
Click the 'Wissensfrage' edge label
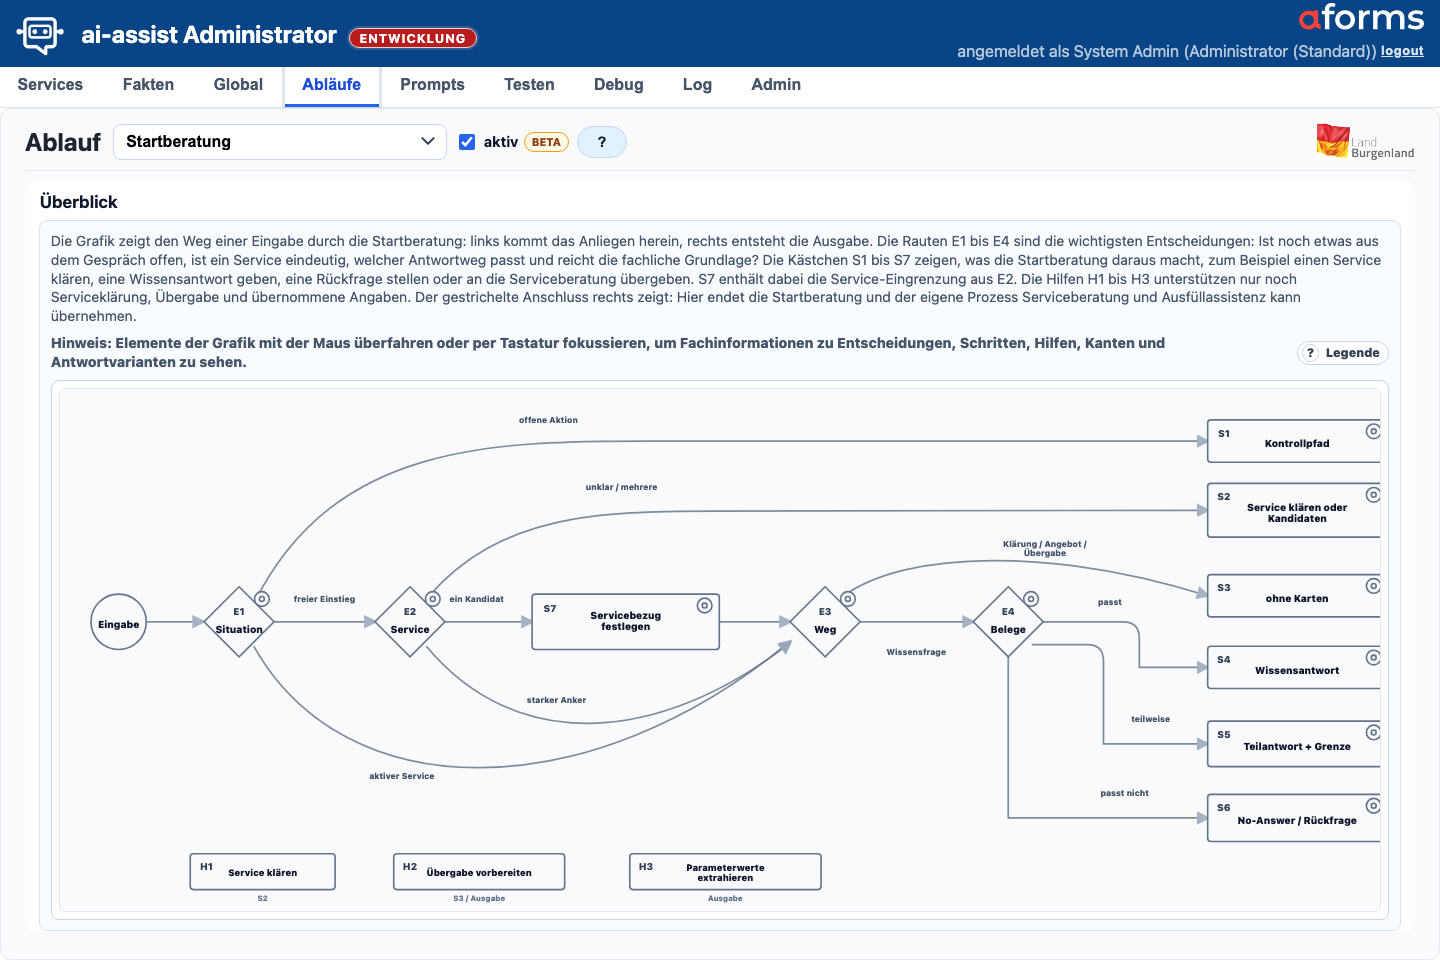[916, 652]
